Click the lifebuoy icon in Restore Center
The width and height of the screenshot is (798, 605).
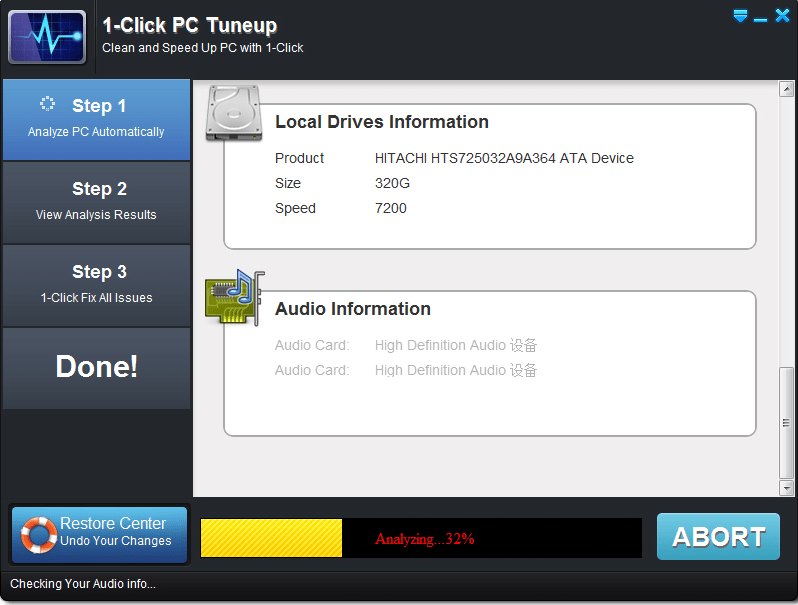[39, 535]
